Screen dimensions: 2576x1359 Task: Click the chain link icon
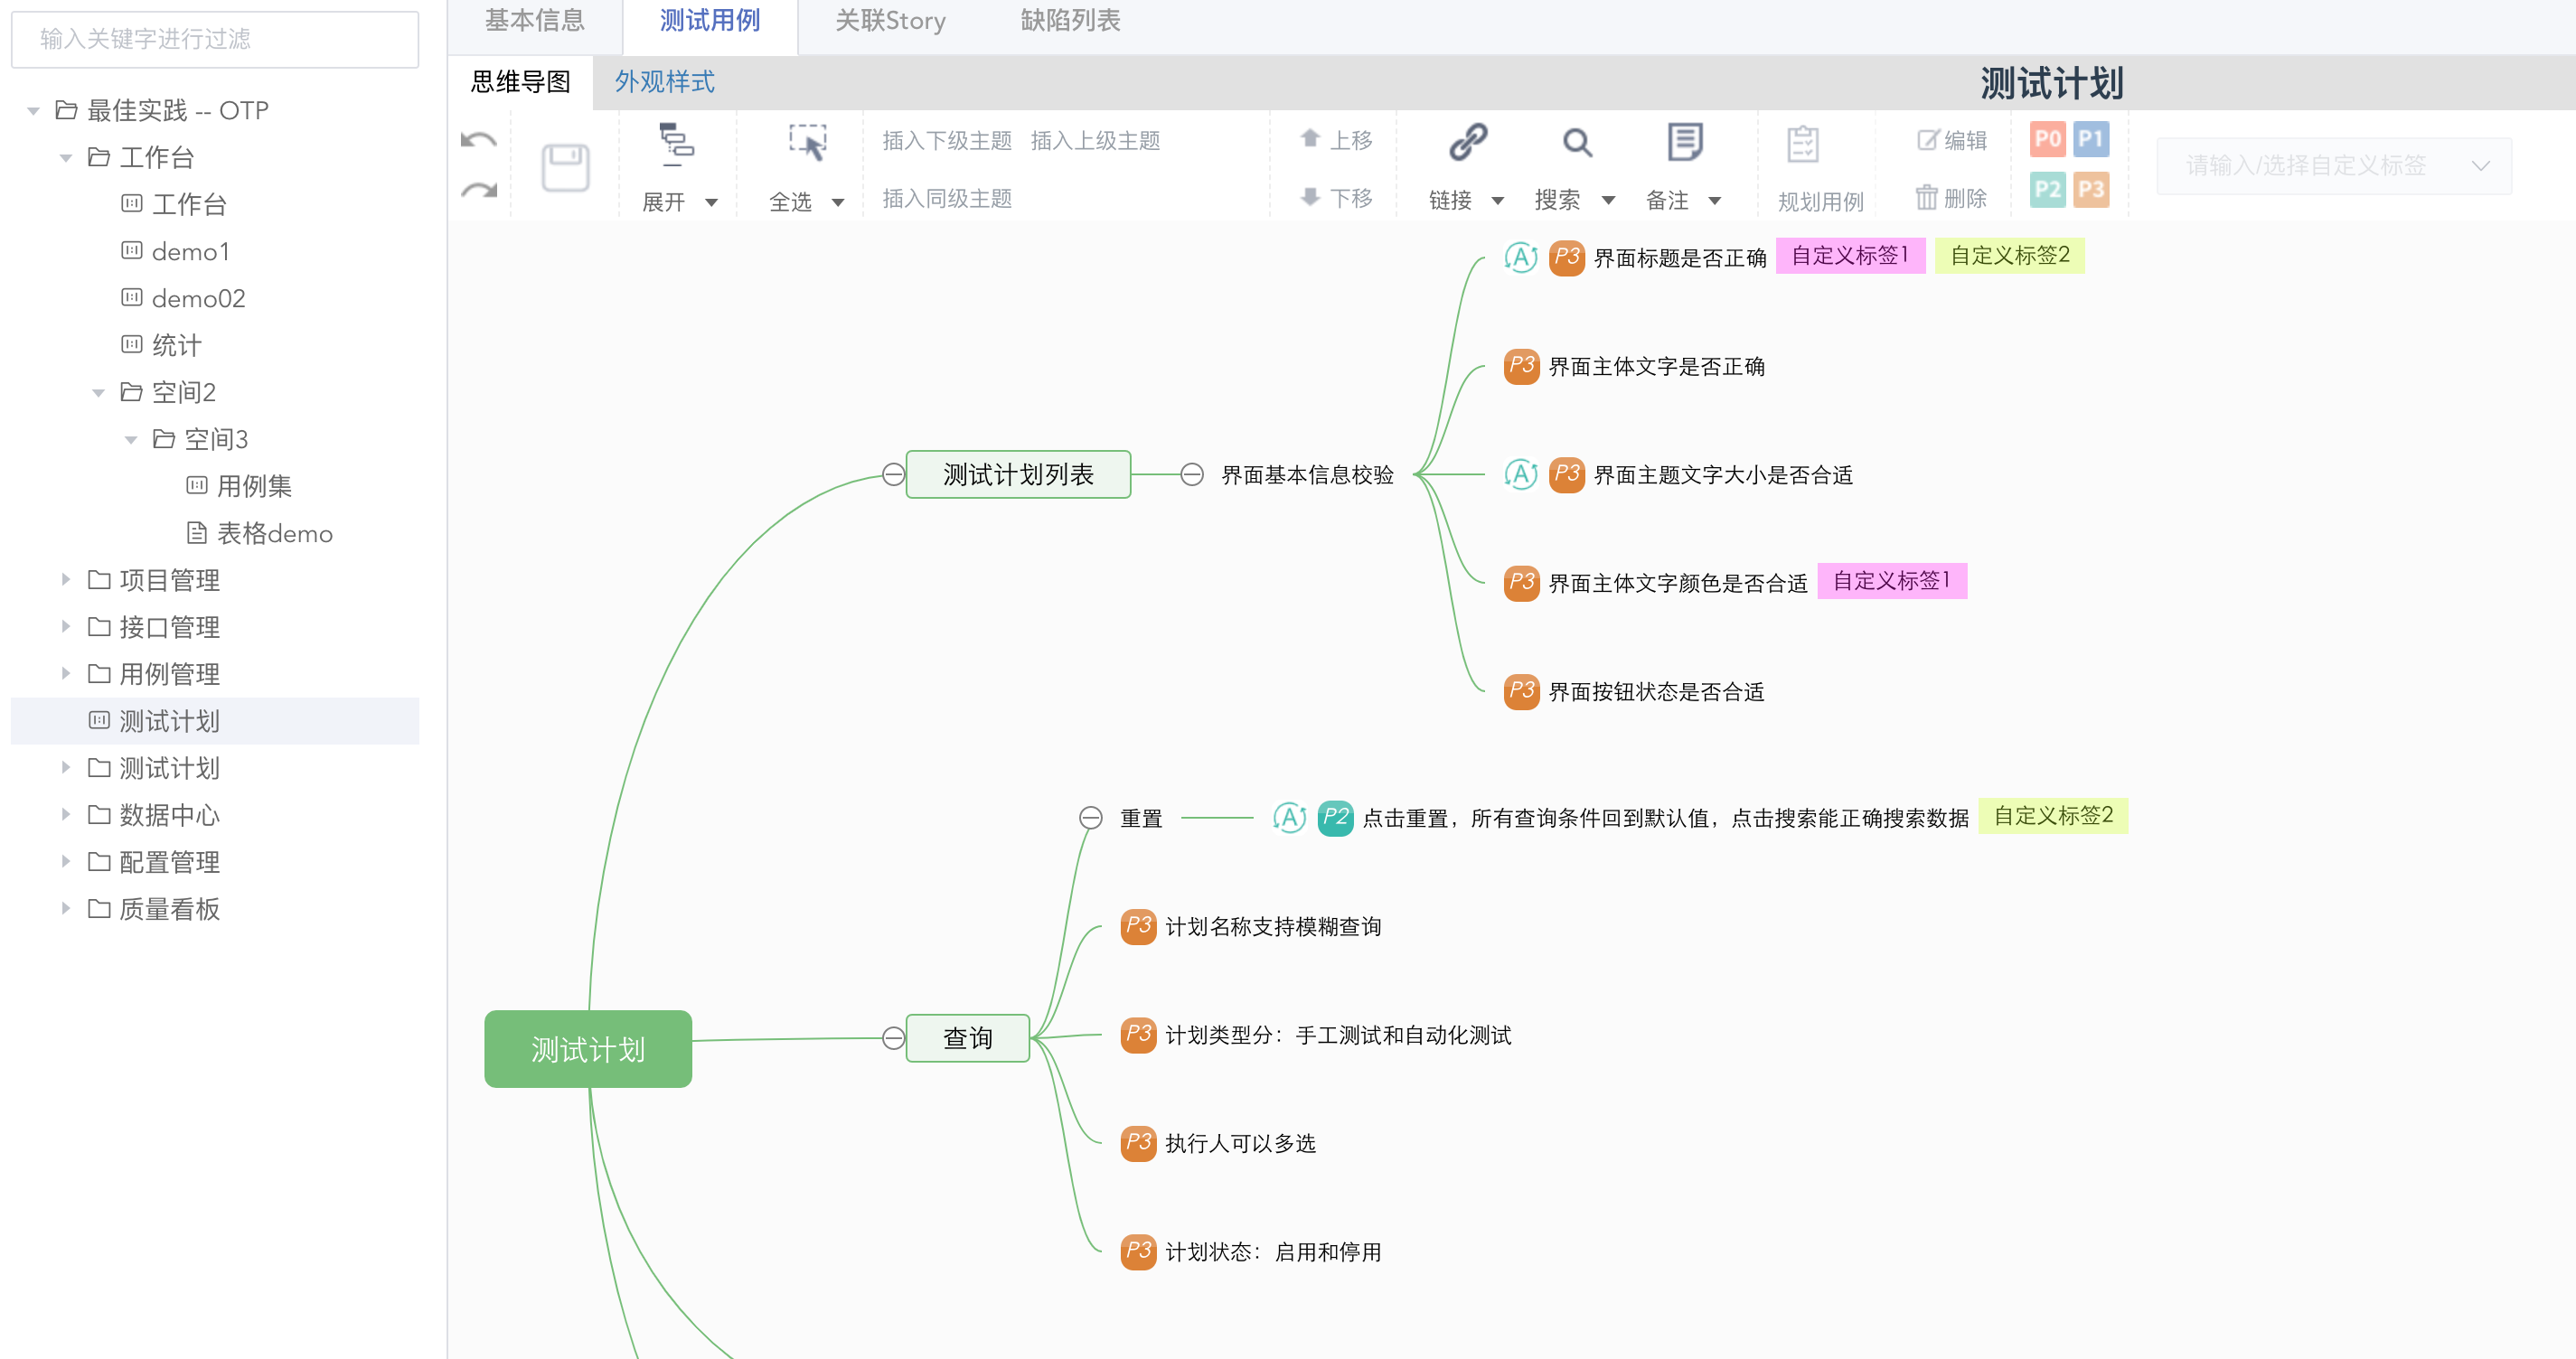pos(1467,142)
